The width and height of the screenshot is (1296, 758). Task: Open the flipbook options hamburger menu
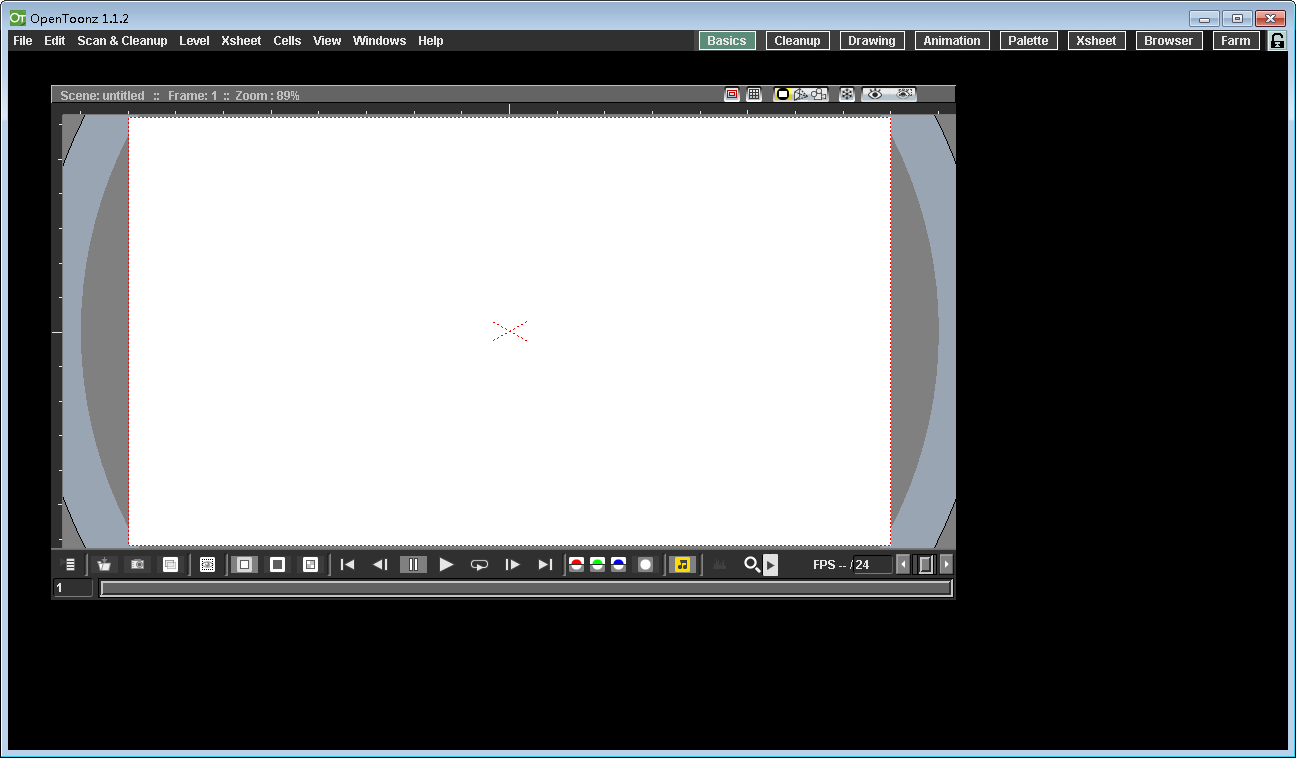tap(70, 565)
